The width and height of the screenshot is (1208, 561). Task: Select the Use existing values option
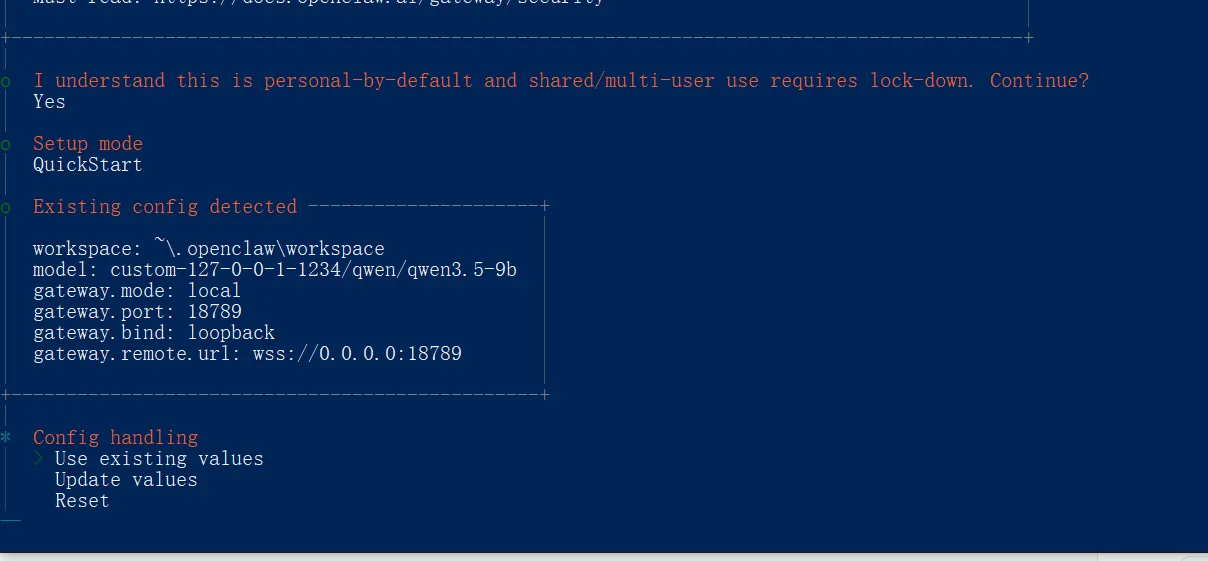[159, 459]
